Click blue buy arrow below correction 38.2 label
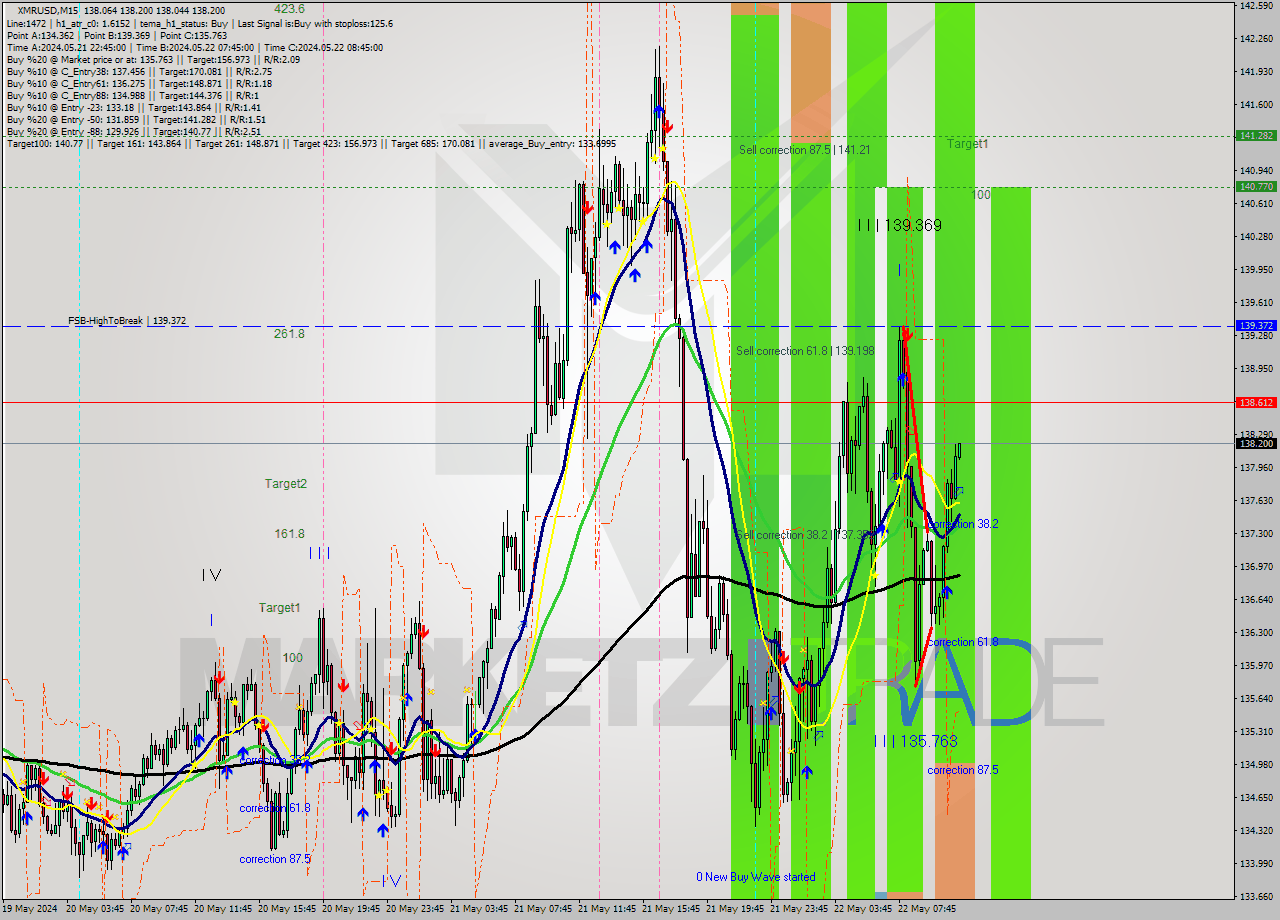 pos(946,592)
